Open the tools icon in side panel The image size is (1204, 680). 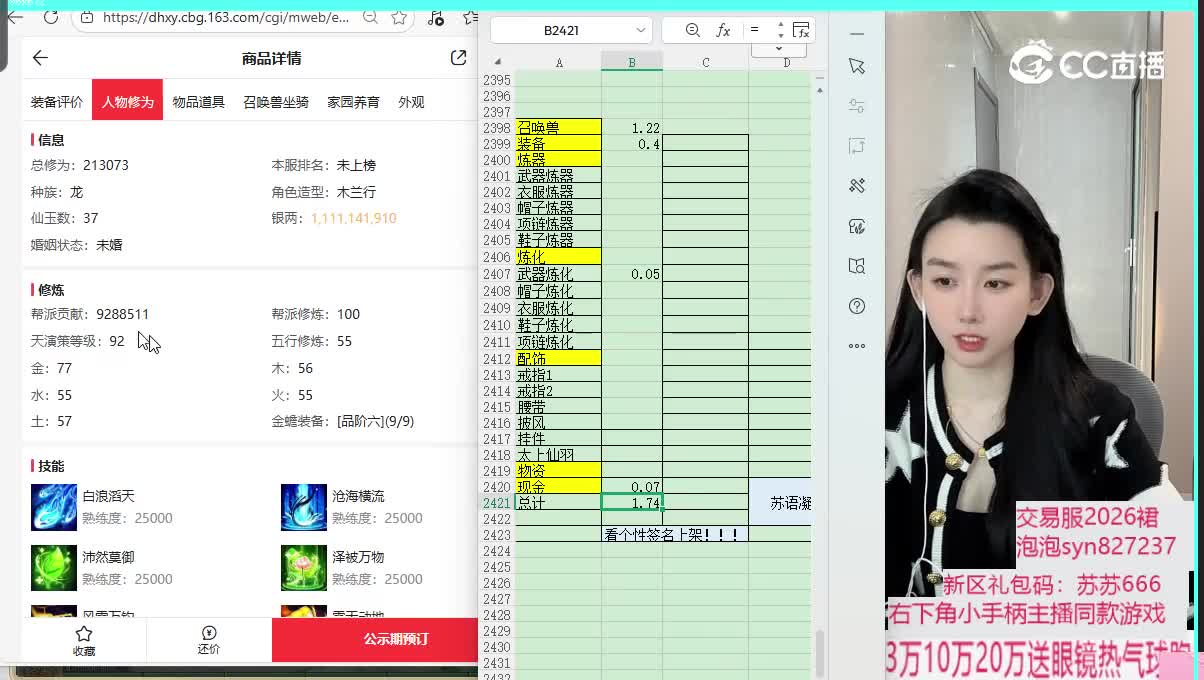857,186
